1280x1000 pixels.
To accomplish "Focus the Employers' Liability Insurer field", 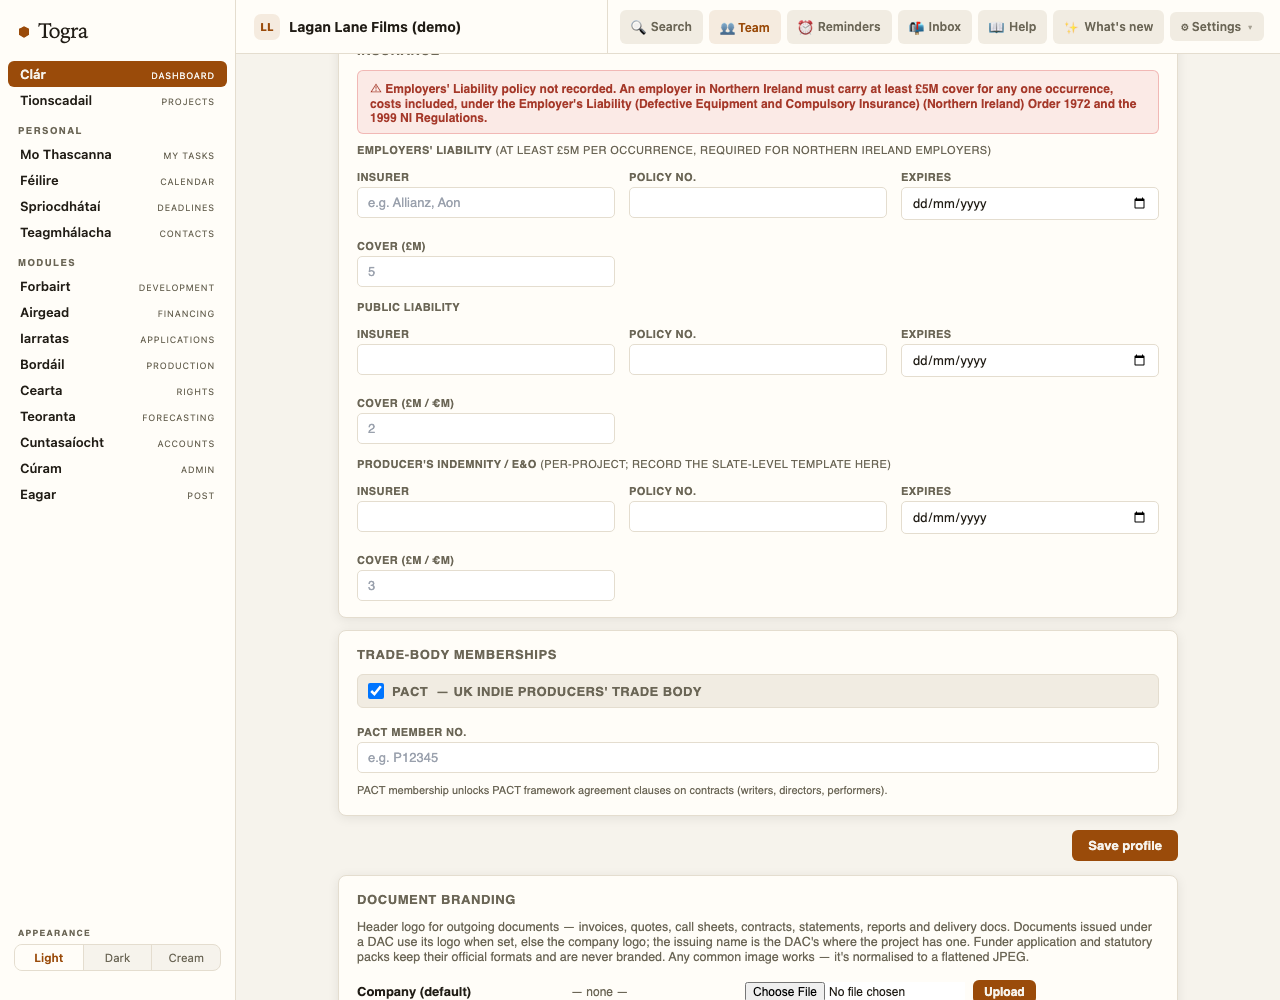I will tap(486, 203).
